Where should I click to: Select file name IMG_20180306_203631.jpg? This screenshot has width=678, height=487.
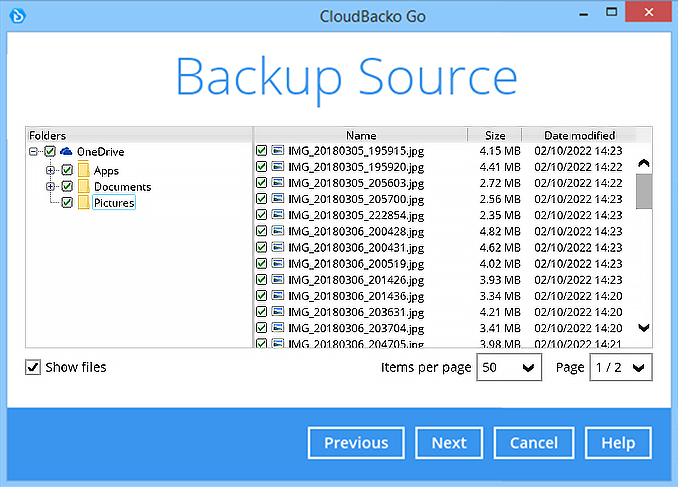(x=356, y=312)
